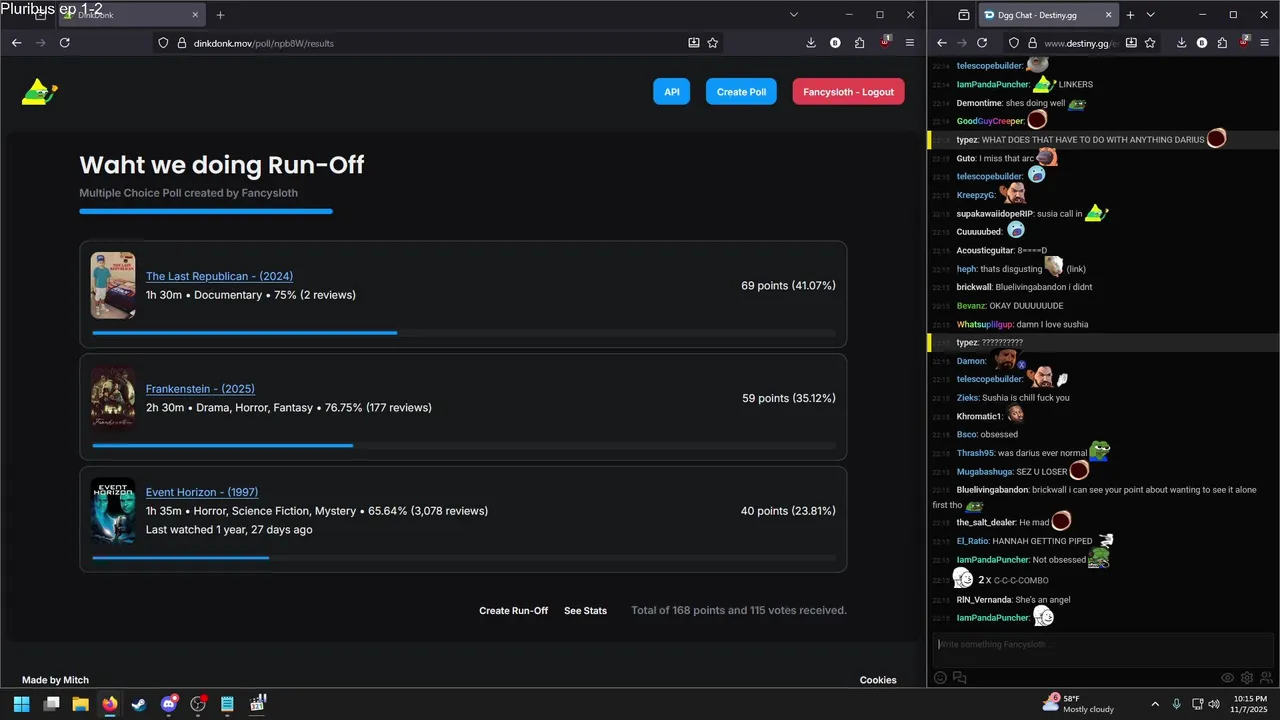Go back in the Destiny.gg chat window

coord(941,43)
